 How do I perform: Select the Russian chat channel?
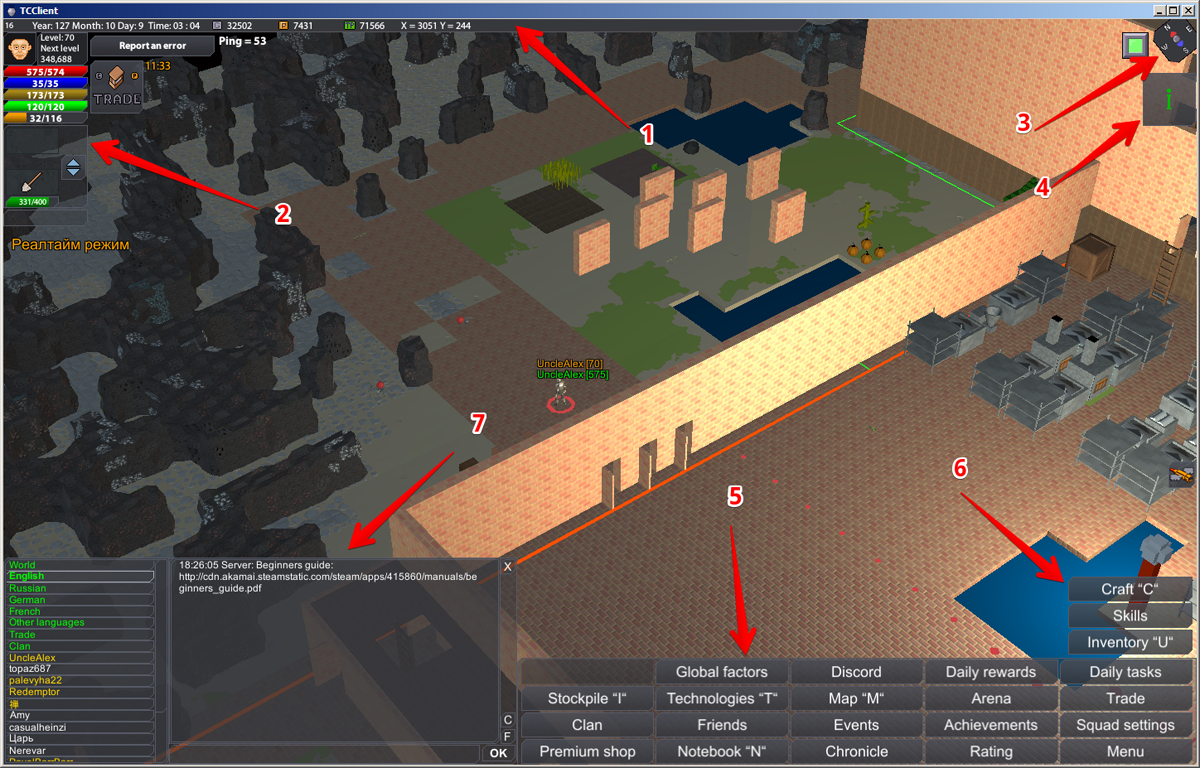[x=80, y=588]
